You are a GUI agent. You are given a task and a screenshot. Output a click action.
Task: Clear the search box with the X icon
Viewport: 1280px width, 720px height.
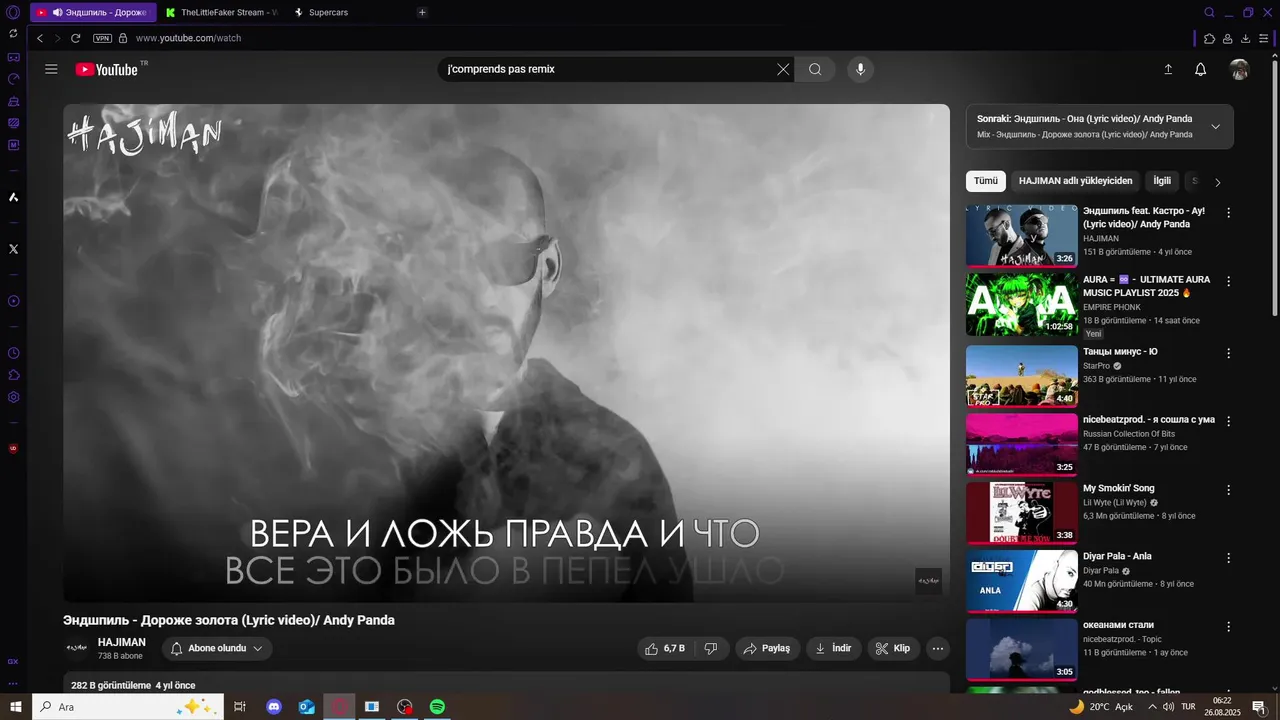tap(783, 69)
